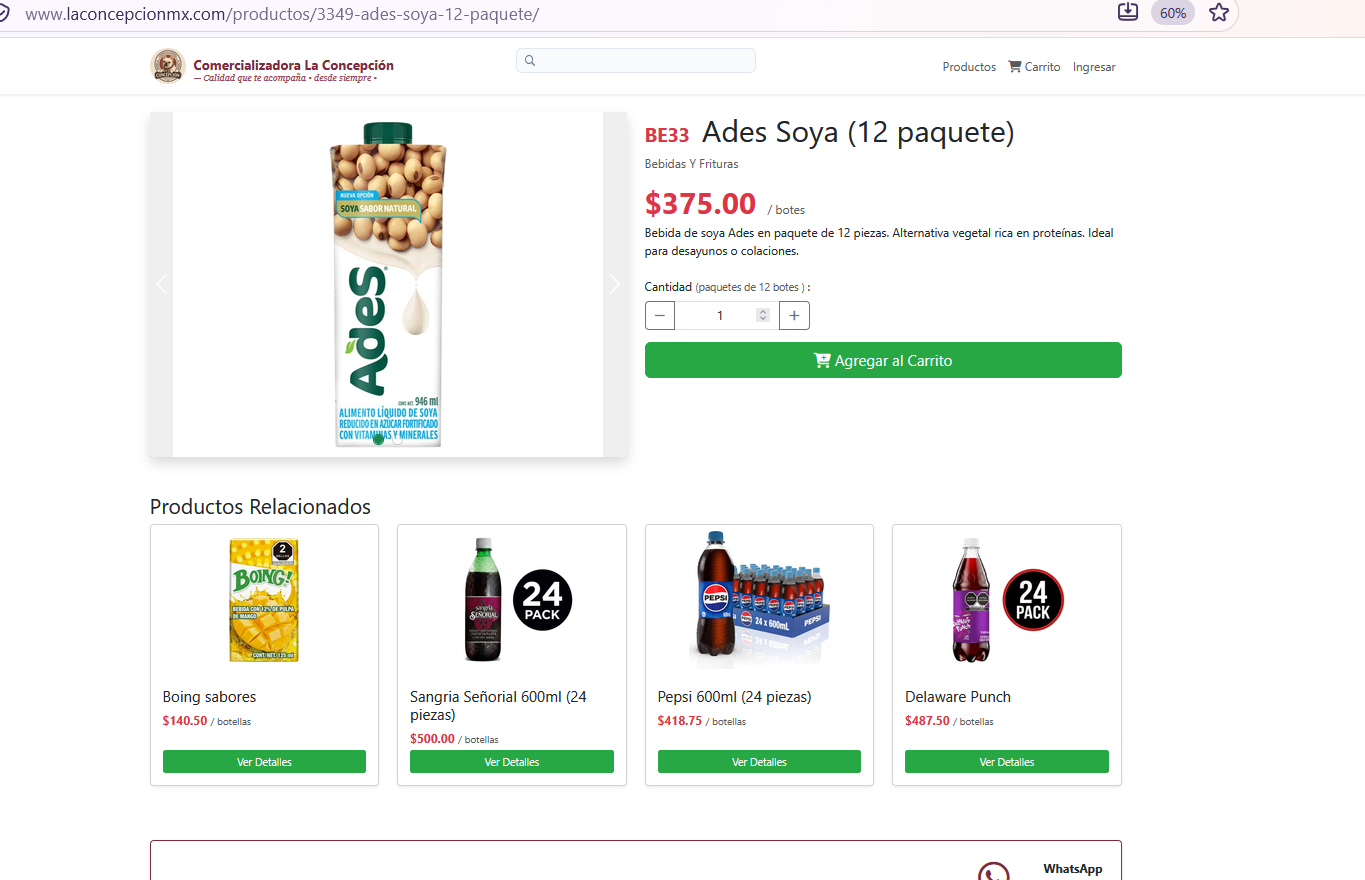Select the carousel indicator dot
The image size is (1365, 880).
[378, 439]
